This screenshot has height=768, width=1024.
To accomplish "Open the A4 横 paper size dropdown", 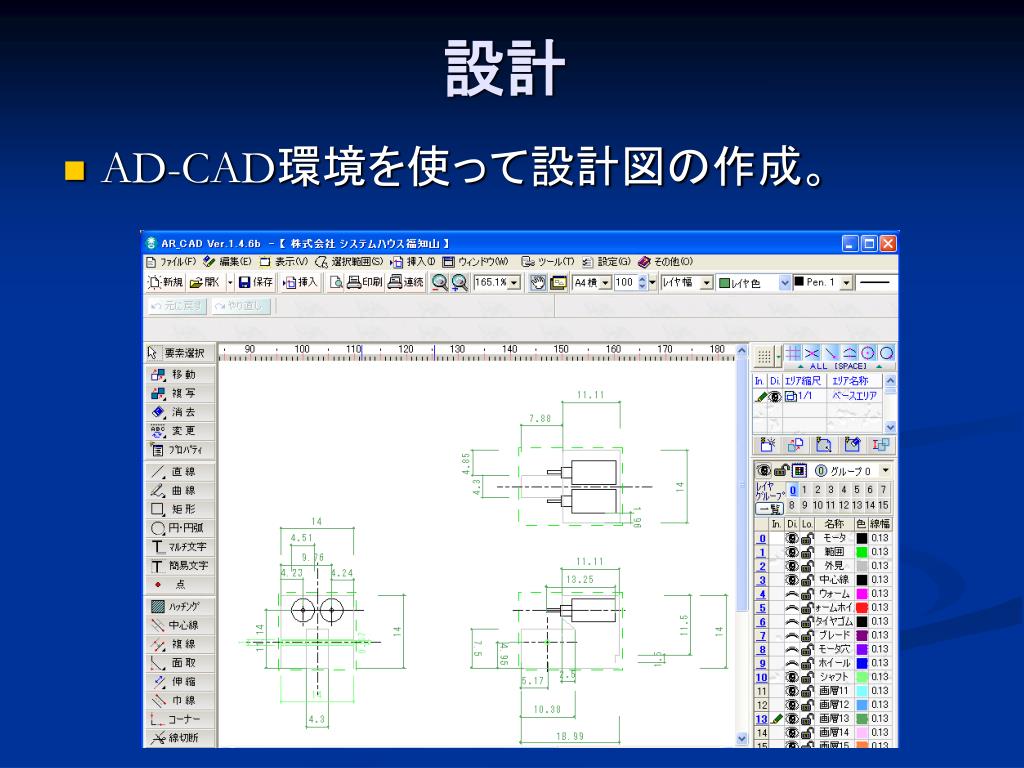I will click(605, 283).
